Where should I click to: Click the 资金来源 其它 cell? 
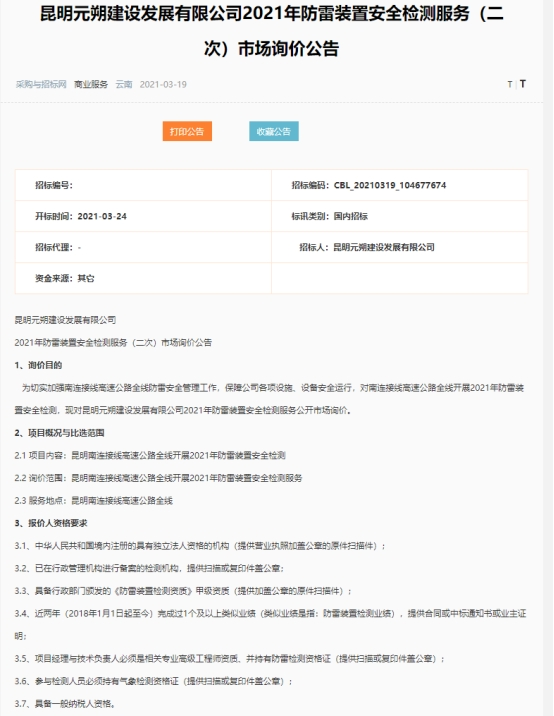pos(143,279)
